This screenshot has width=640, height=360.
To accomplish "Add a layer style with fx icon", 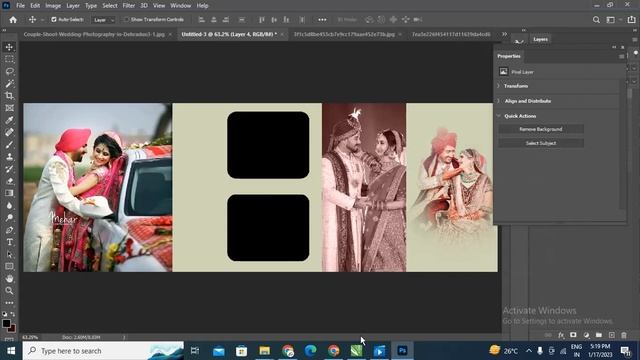I will [x=561, y=335].
